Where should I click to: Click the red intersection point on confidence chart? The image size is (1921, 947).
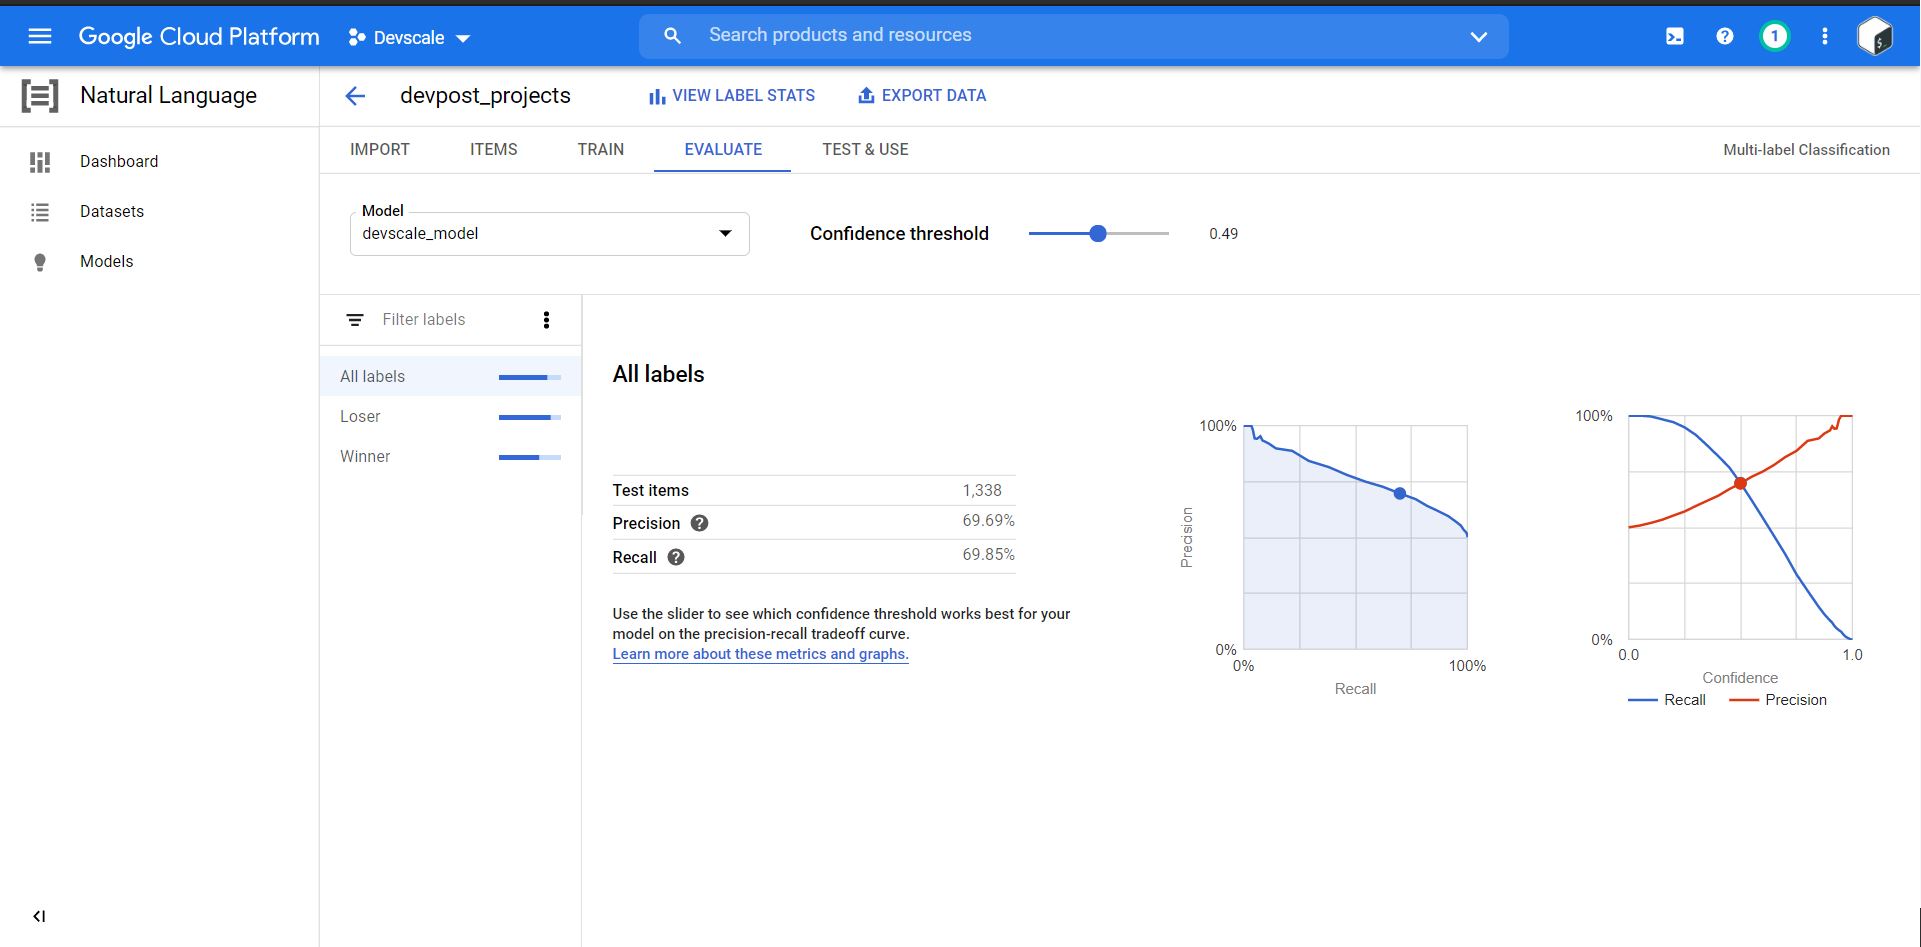[1740, 483]
